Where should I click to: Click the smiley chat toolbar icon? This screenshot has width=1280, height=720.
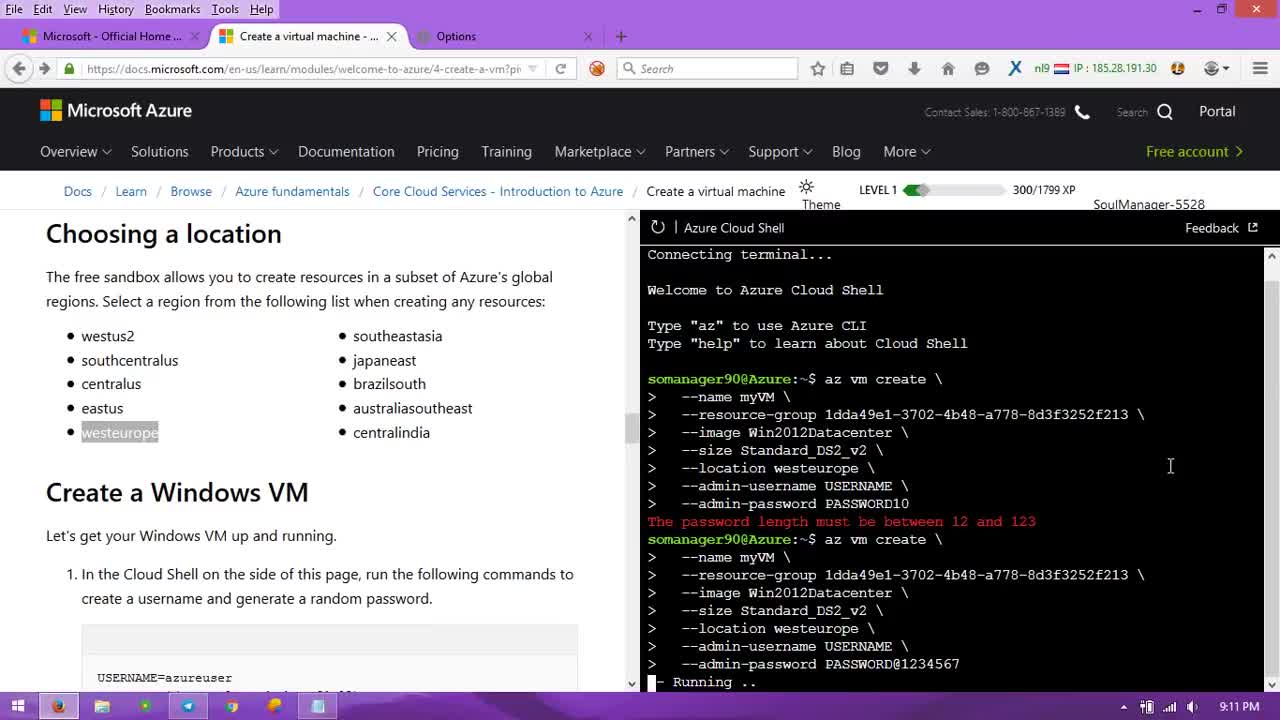[982, 68]
